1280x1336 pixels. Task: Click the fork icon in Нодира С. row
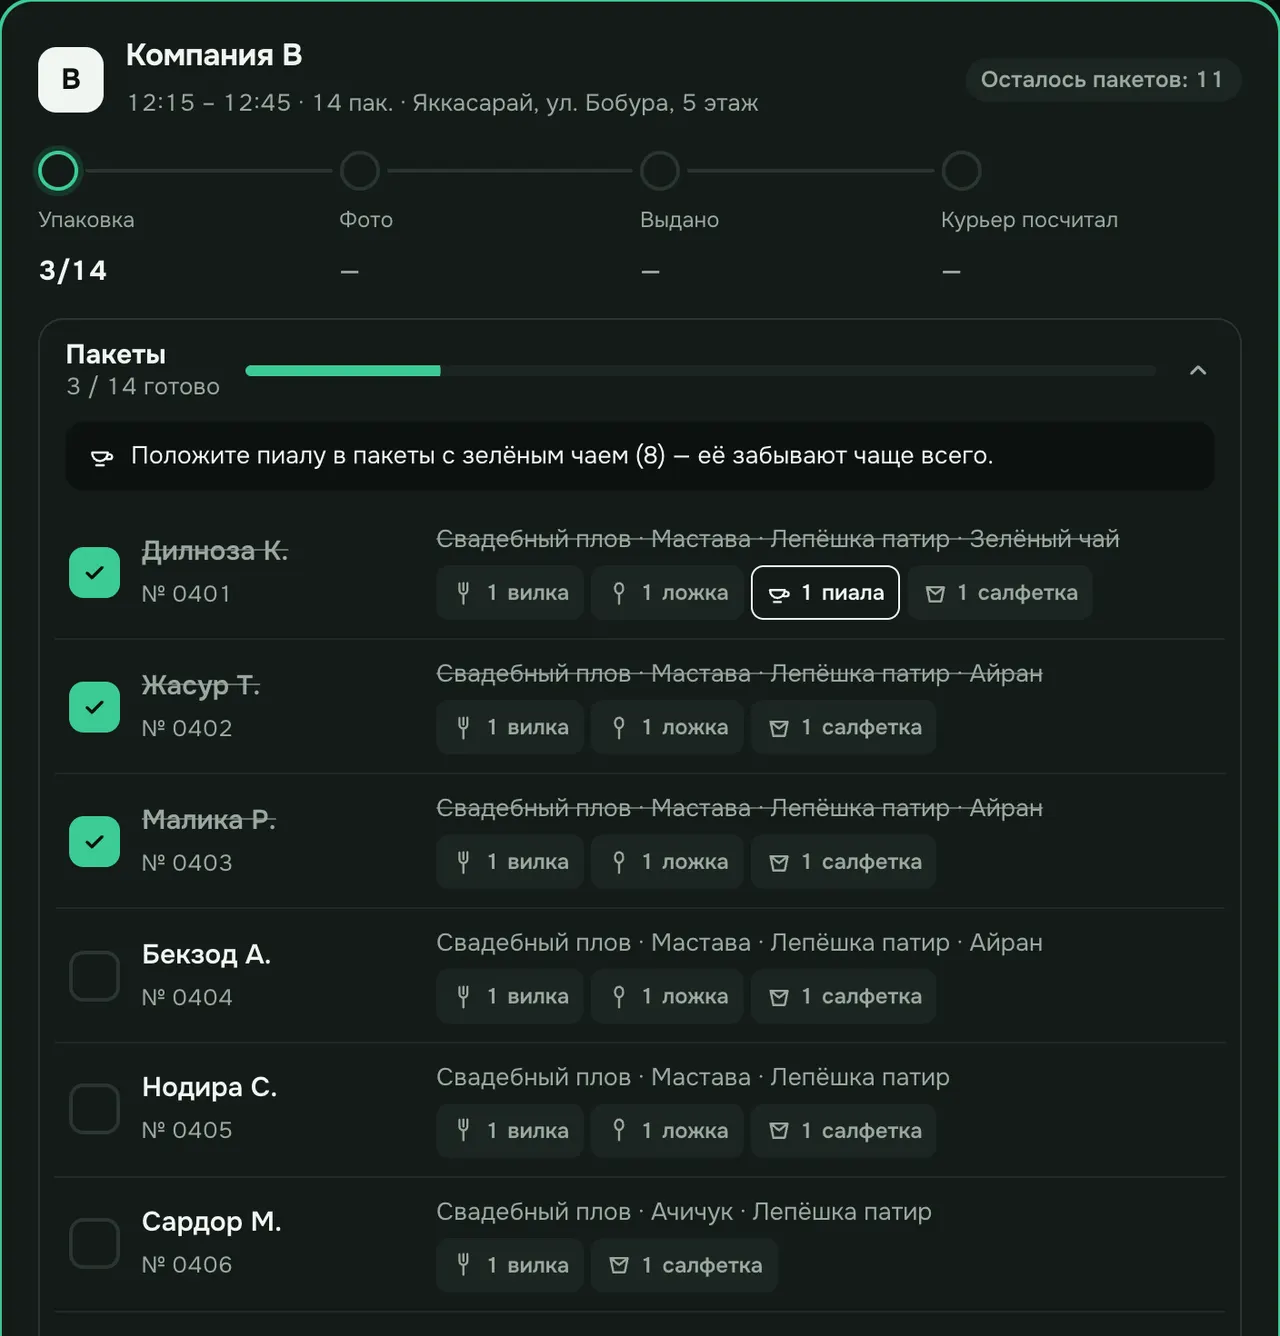point(463,1131)
